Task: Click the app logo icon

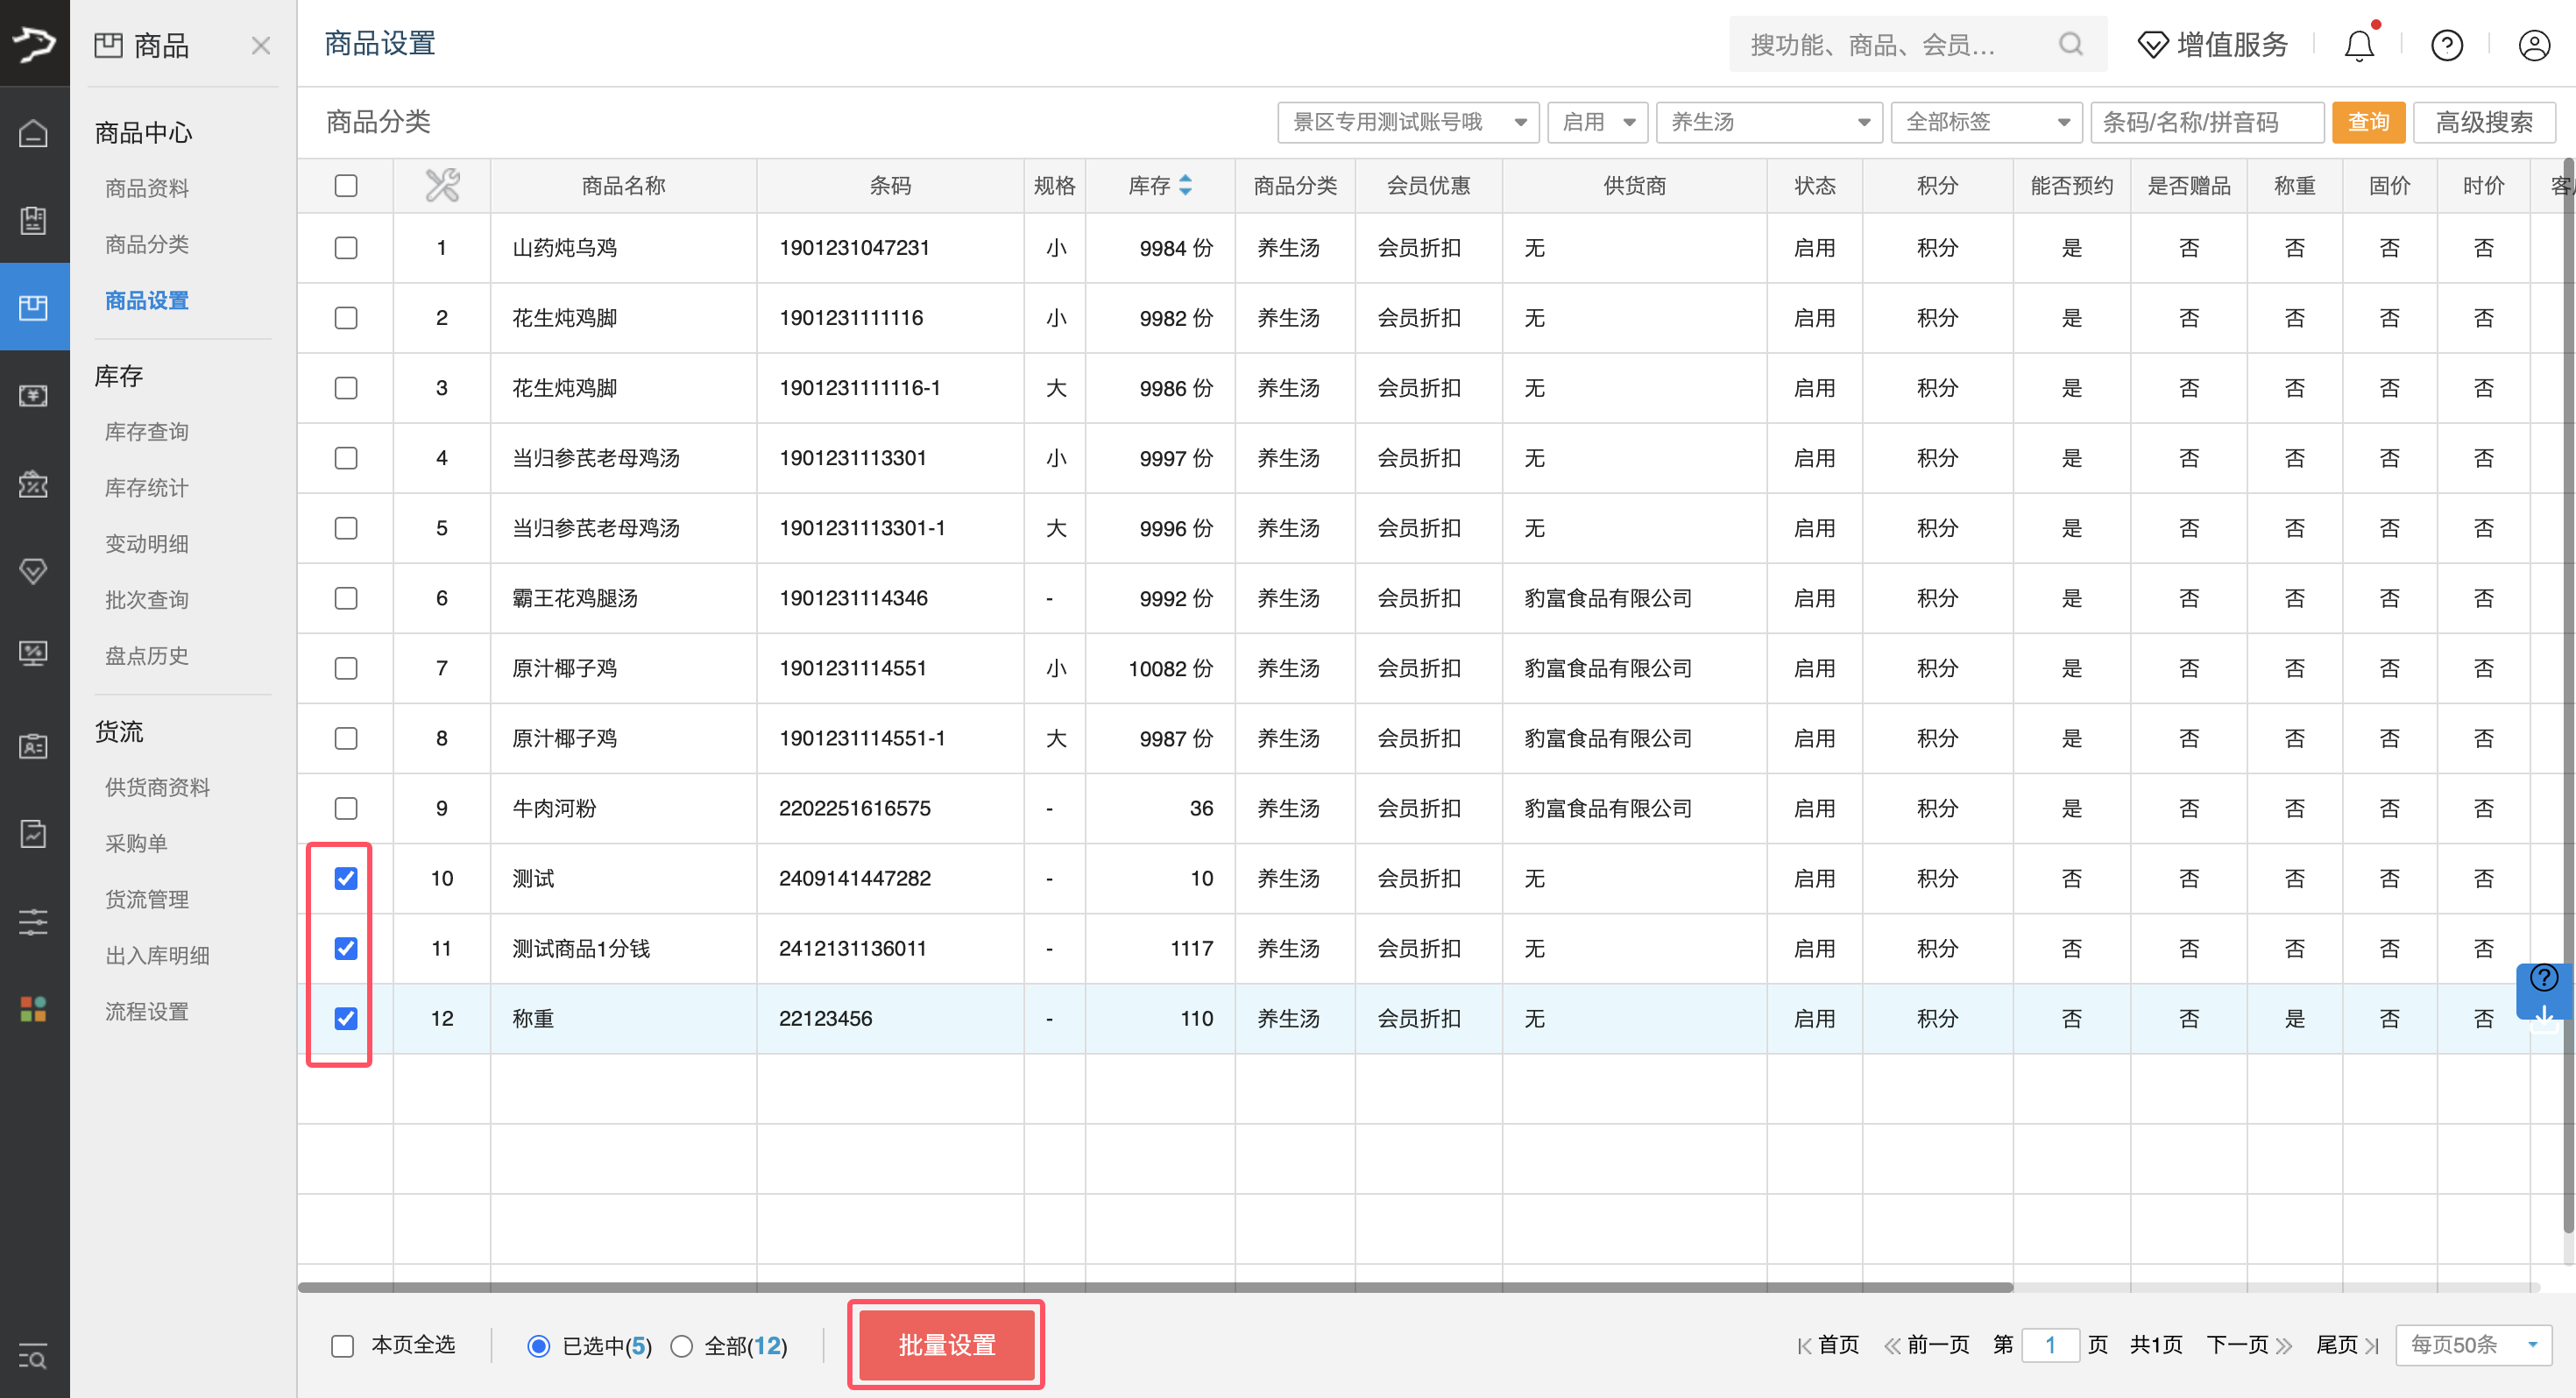Action: [34, 43]
